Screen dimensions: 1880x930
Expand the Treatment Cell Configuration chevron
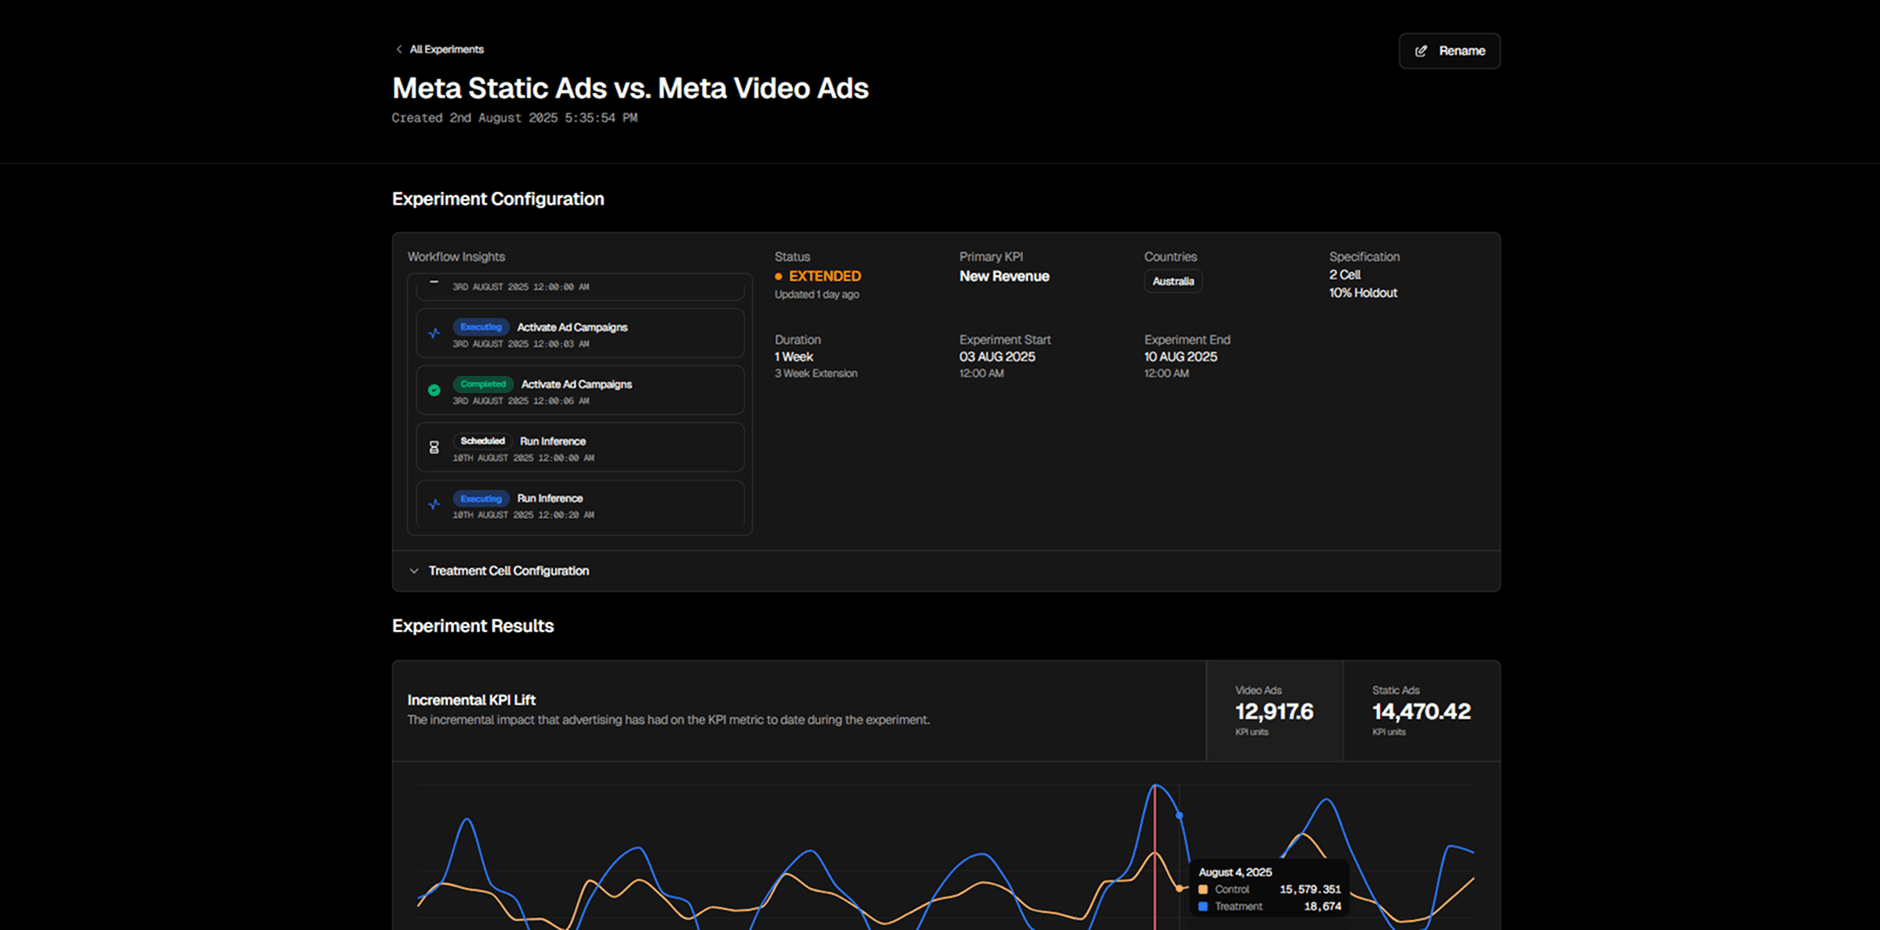click(414, 571)
